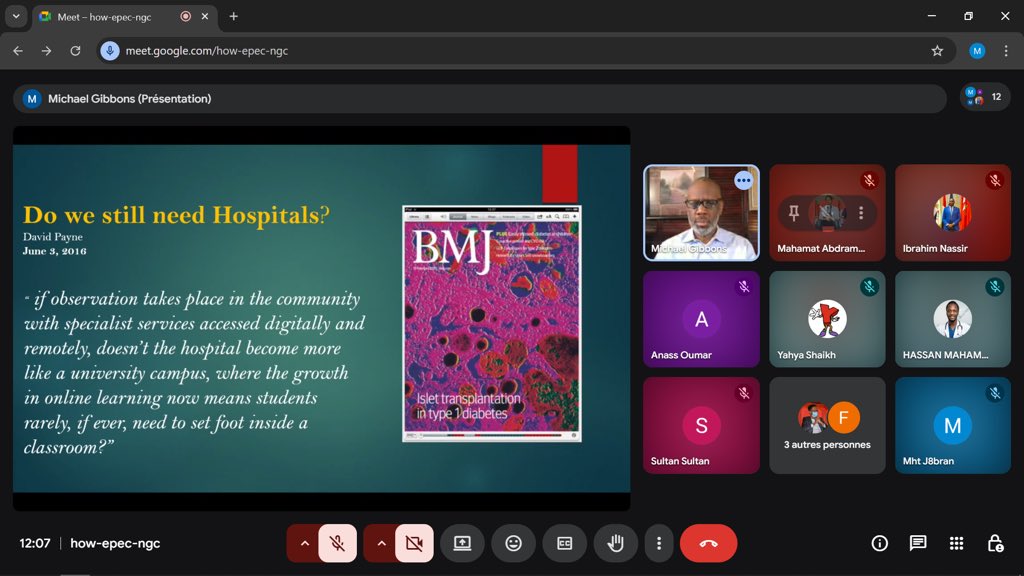Raise your hand using the hand icon

pyautogui.click(x=615, y=543)
